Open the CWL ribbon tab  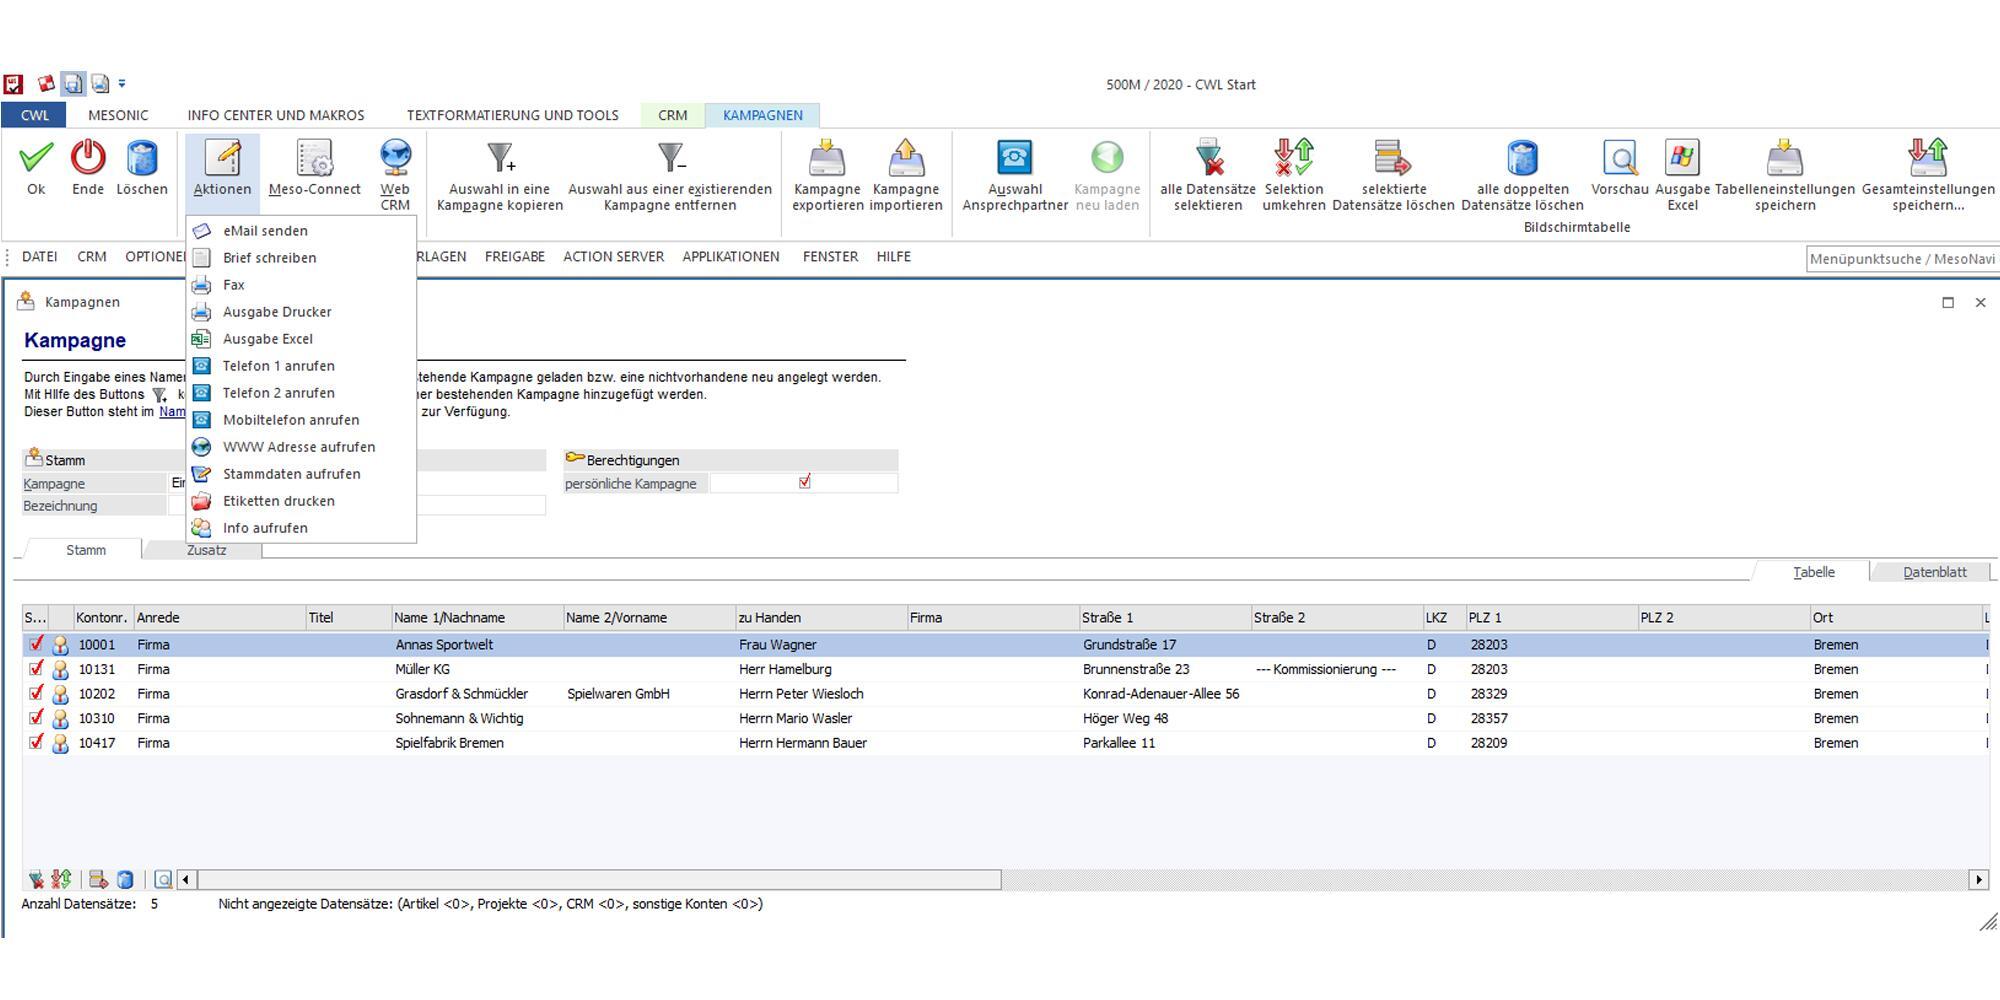point(34,115)
